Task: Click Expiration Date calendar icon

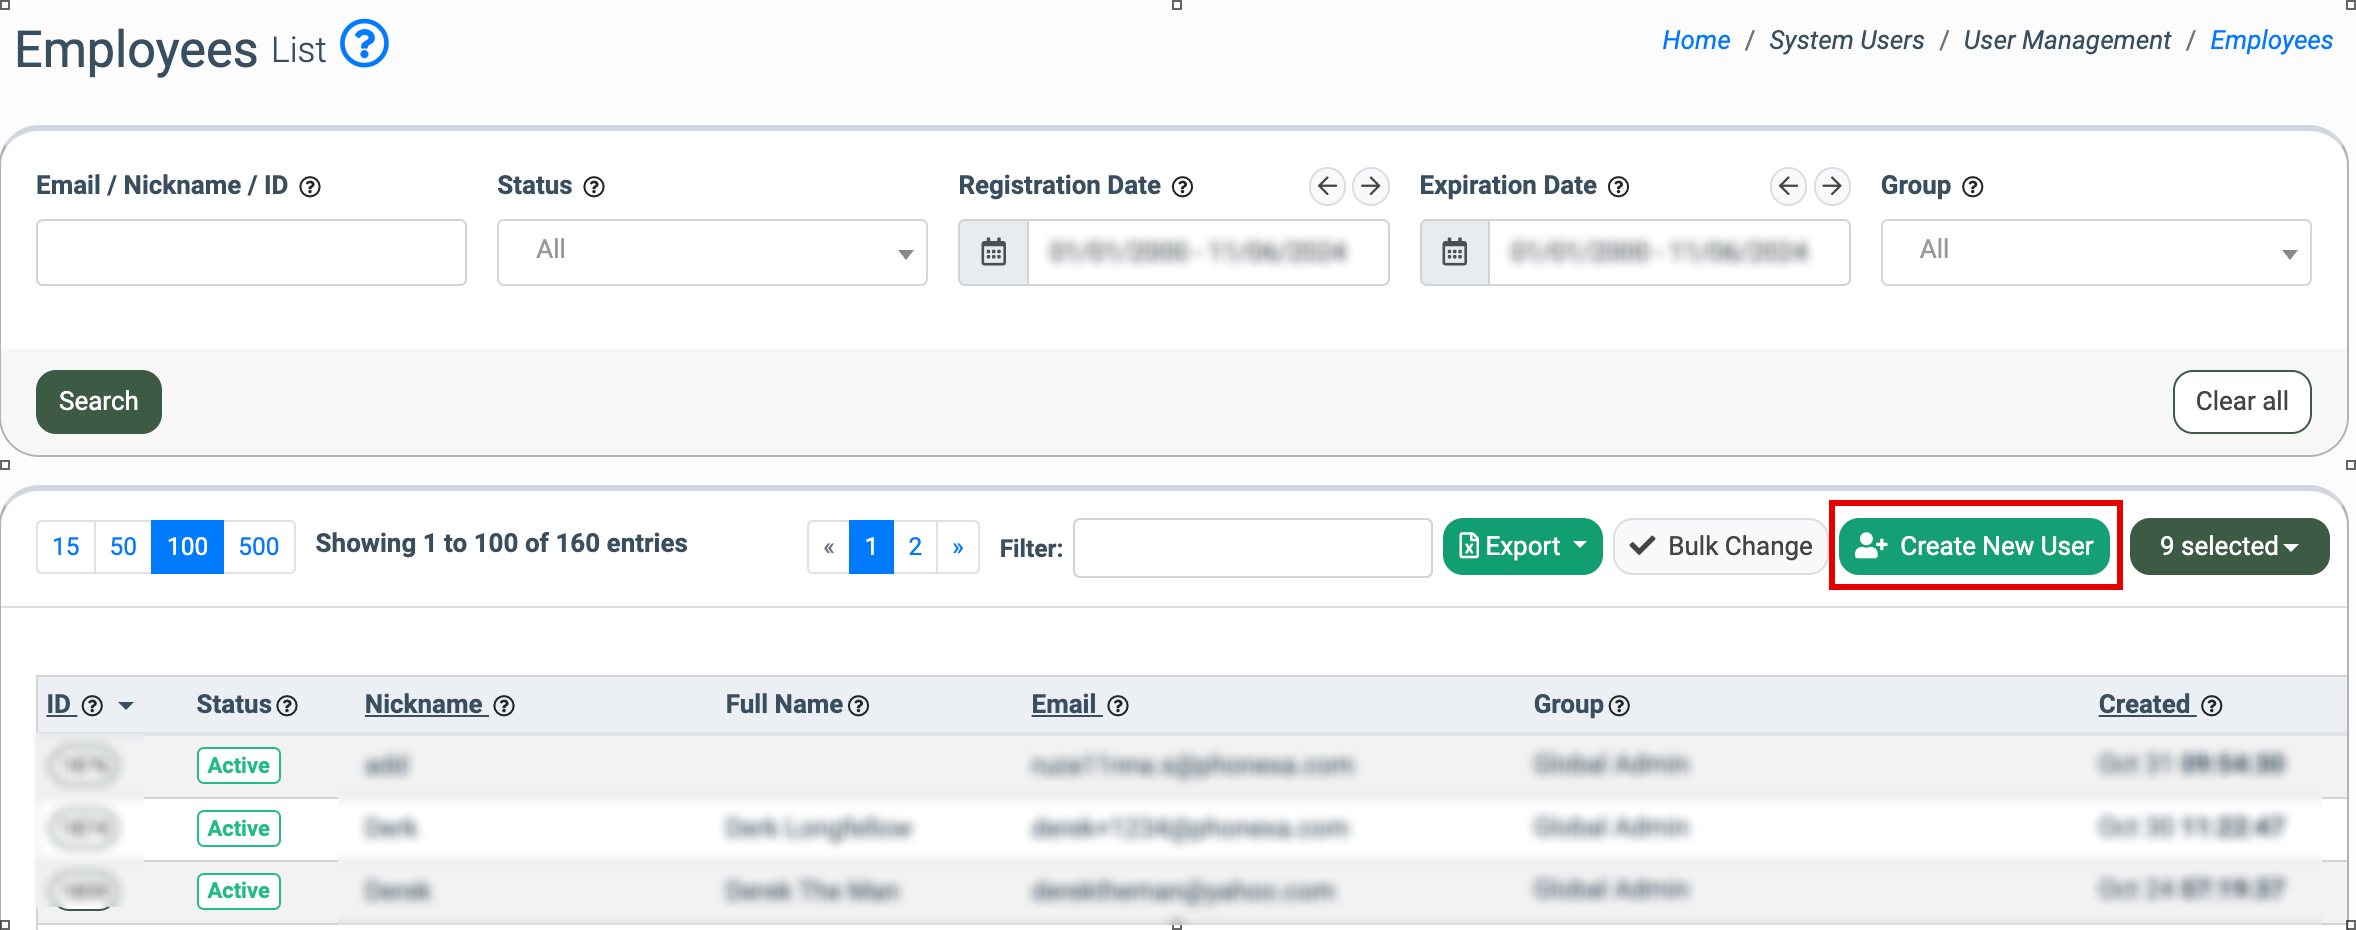Action: click(1455, 252)
